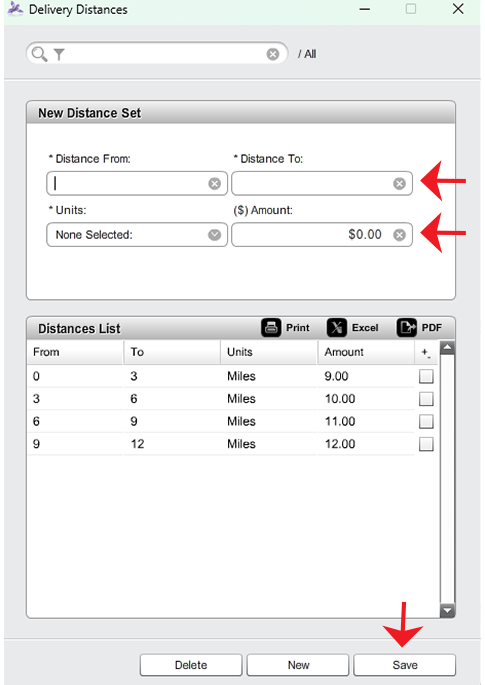Click the '/ All' filter text
The width and height of the screenshot is (485, 685).
[x=307, y=54]
